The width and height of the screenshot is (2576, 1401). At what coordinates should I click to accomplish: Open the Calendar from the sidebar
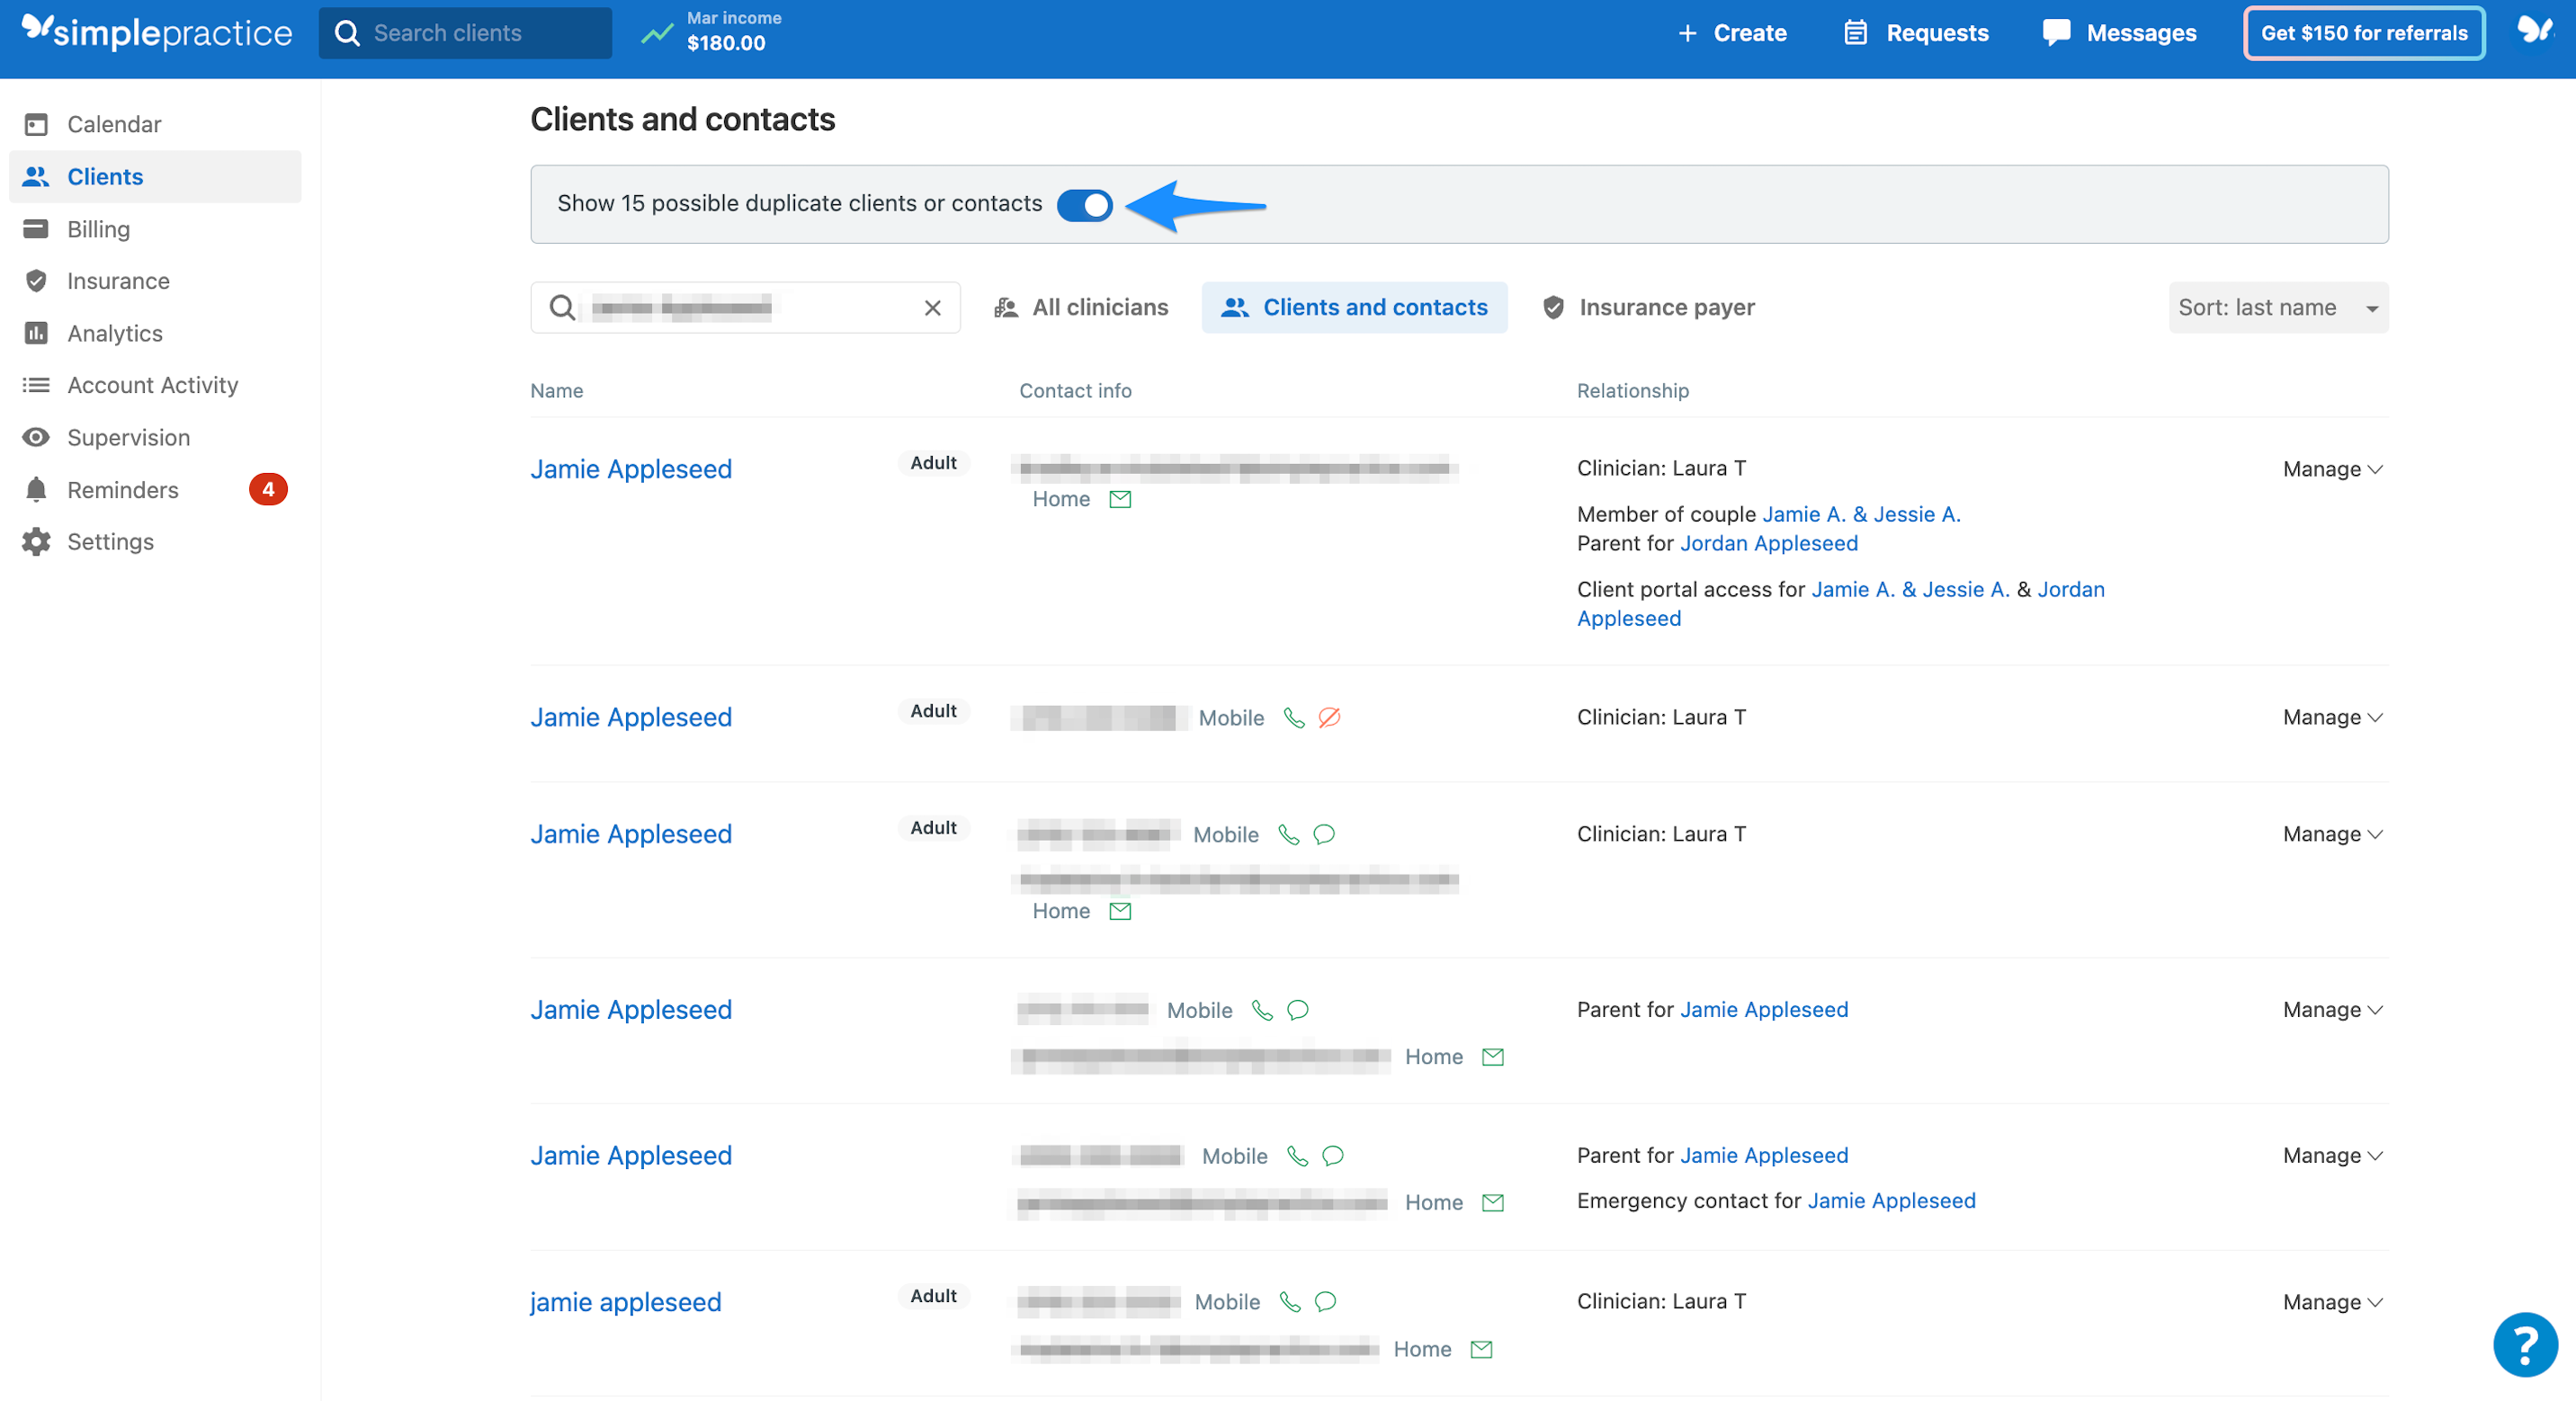[x=113, y=123]
